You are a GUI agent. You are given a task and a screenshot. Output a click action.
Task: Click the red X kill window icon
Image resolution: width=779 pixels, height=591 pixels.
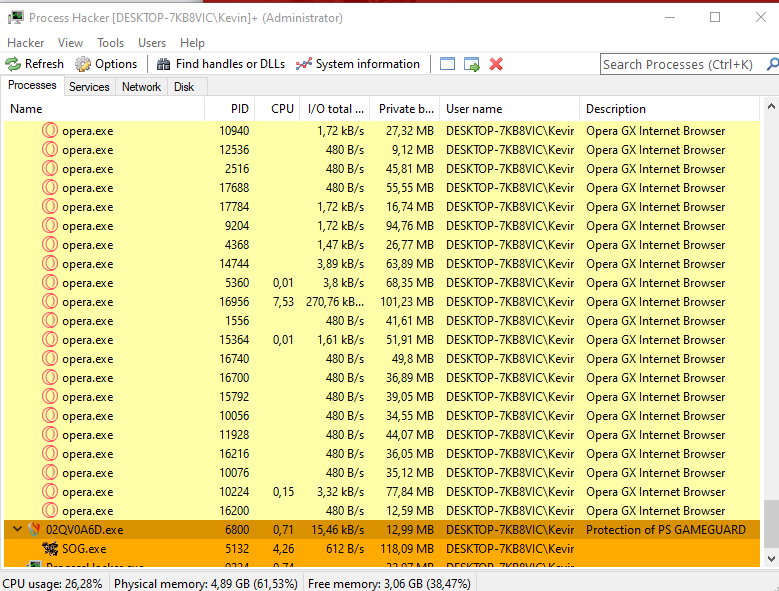[x=496, y=64]
